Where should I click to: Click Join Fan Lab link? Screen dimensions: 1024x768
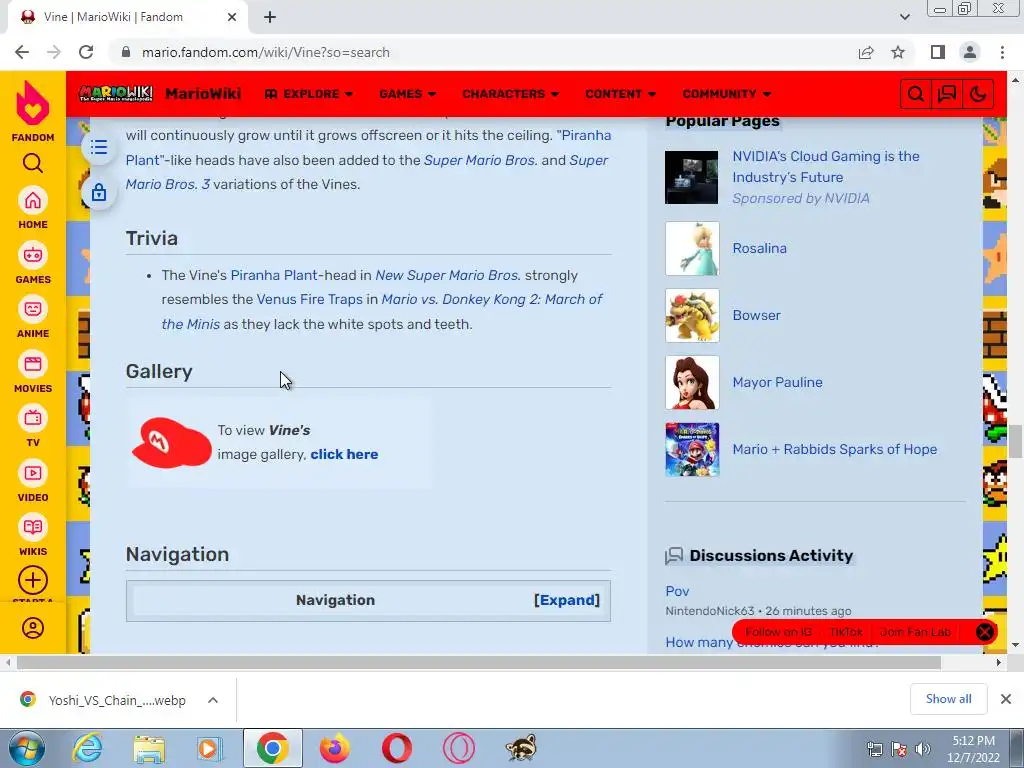tap(915, 632)
